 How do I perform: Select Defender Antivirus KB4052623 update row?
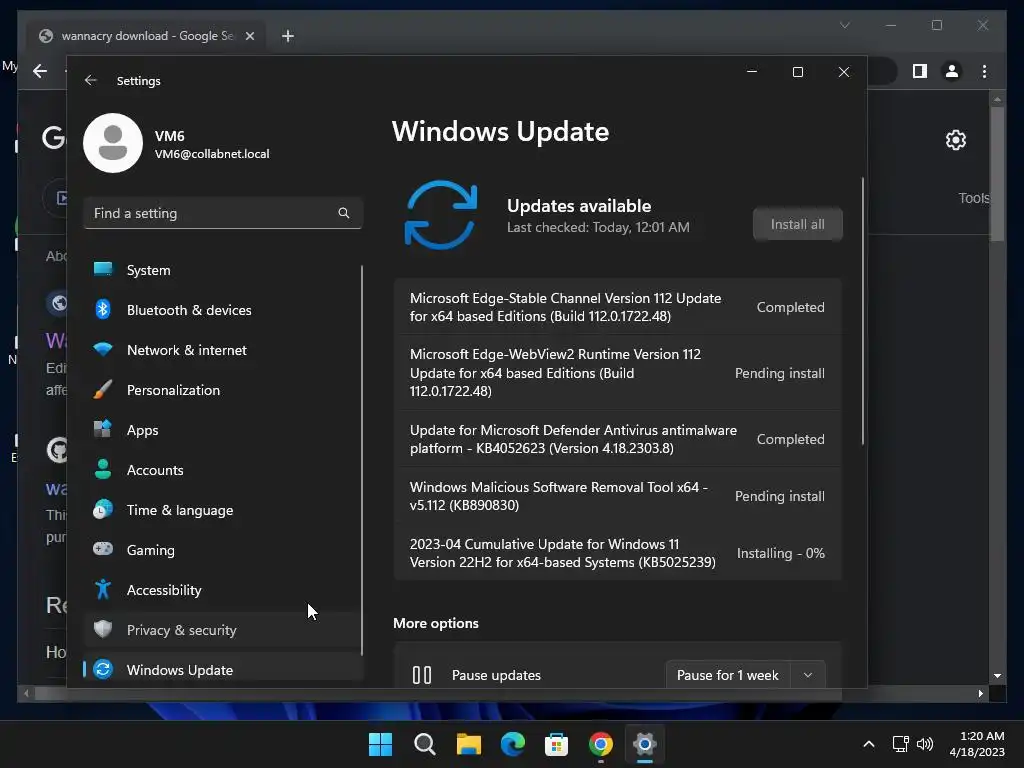click(x=617, y=439)
